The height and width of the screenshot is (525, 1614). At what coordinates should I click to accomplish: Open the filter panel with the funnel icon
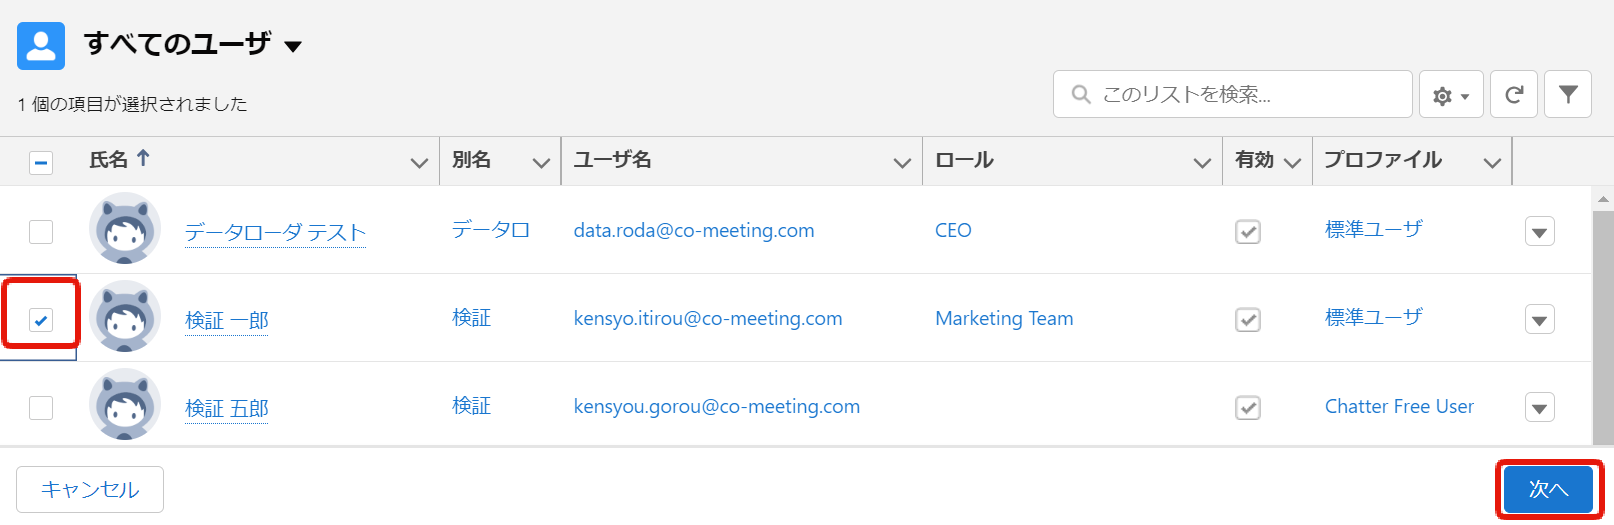[x=1568, y=95]
